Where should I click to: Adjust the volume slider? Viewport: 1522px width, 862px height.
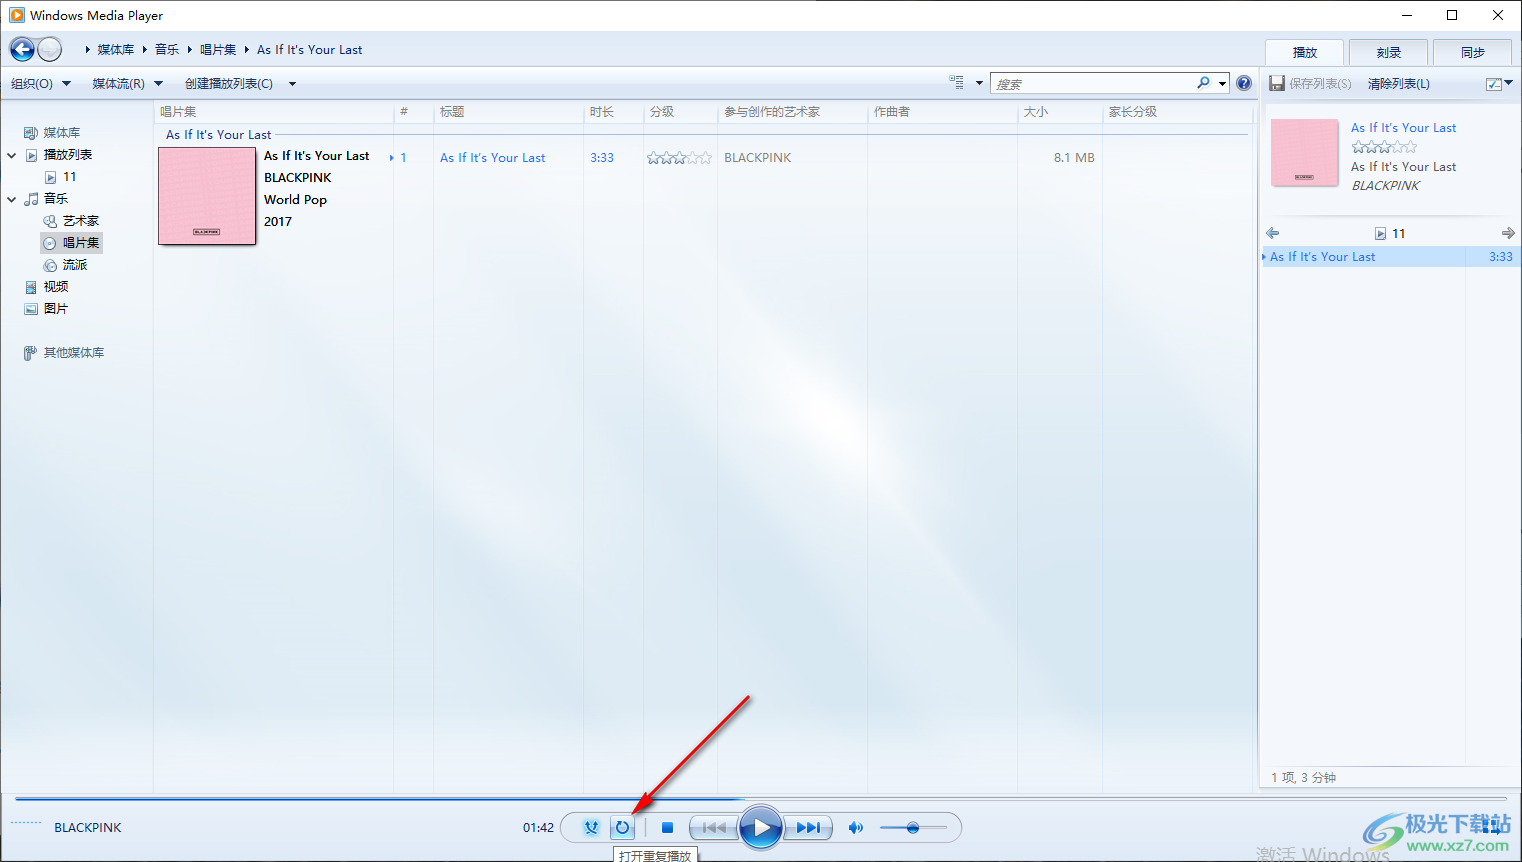913,827
